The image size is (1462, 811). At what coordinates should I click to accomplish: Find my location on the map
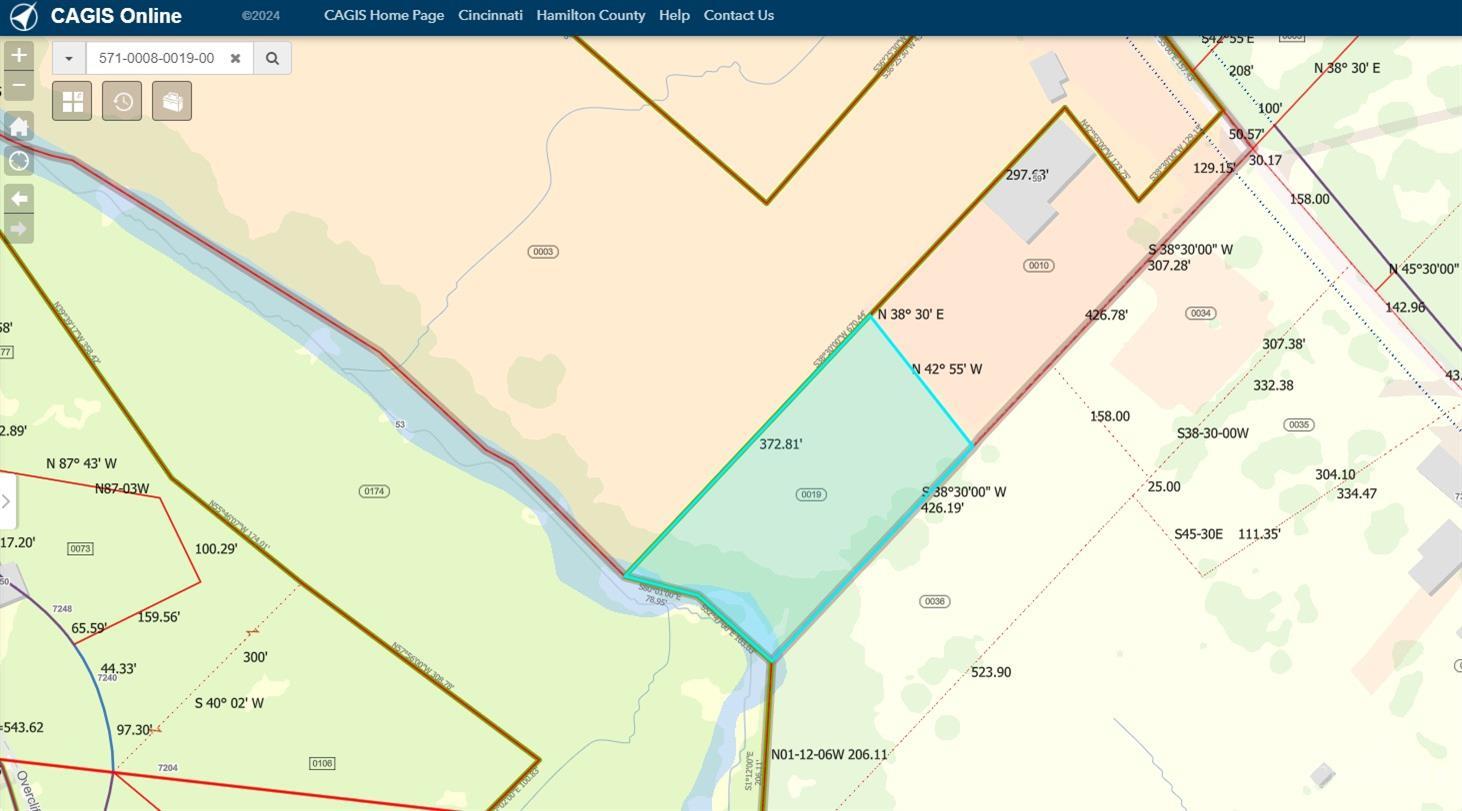tap(19, 161)
